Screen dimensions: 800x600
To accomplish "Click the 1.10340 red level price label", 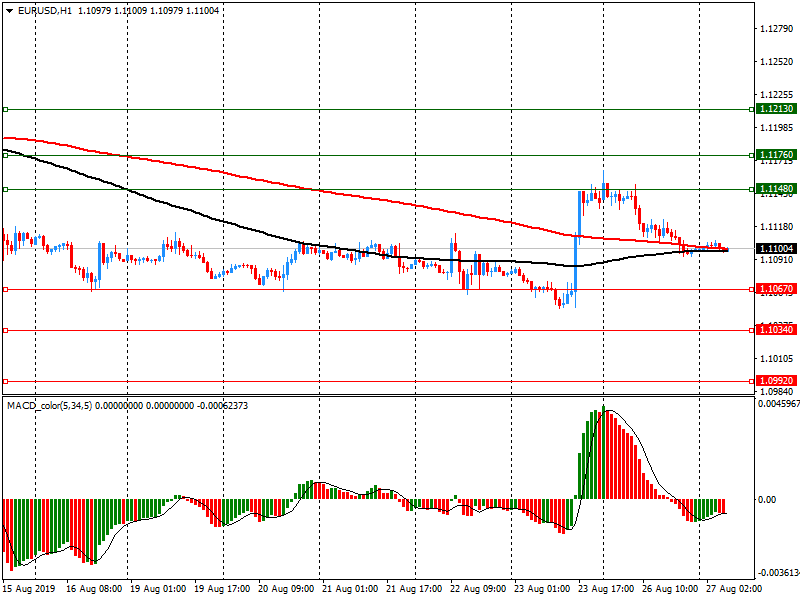I will [776, 330].
